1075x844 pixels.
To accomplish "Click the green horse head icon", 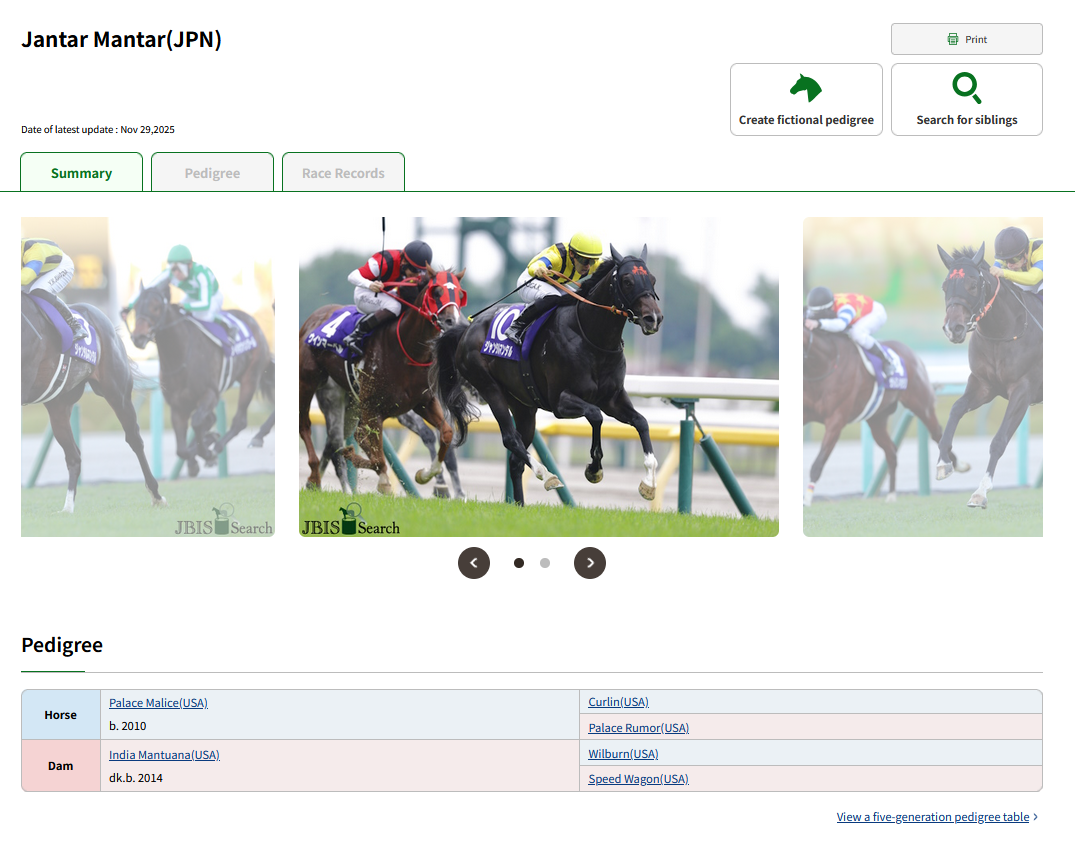I will point(806,88).
